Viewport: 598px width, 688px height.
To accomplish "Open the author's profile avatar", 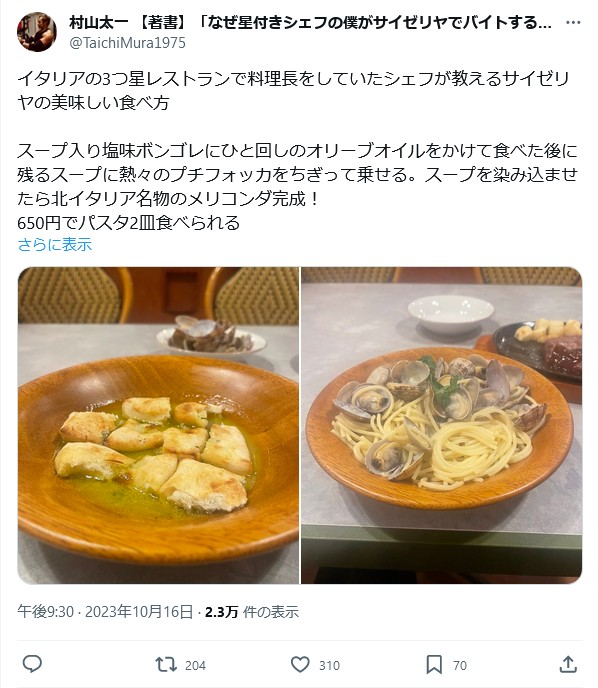I will tap(37, 32).
